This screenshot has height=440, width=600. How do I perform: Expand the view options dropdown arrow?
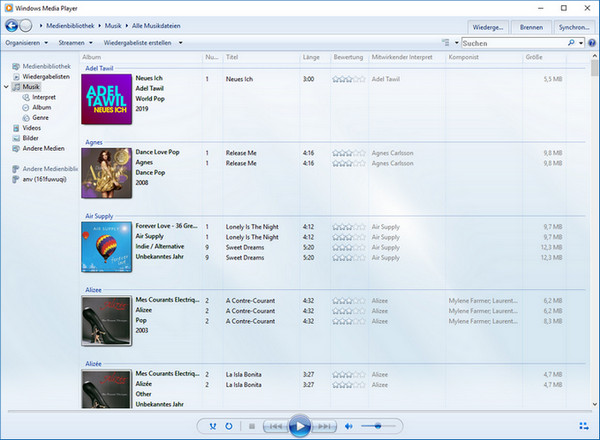click(x=457, y=43)
